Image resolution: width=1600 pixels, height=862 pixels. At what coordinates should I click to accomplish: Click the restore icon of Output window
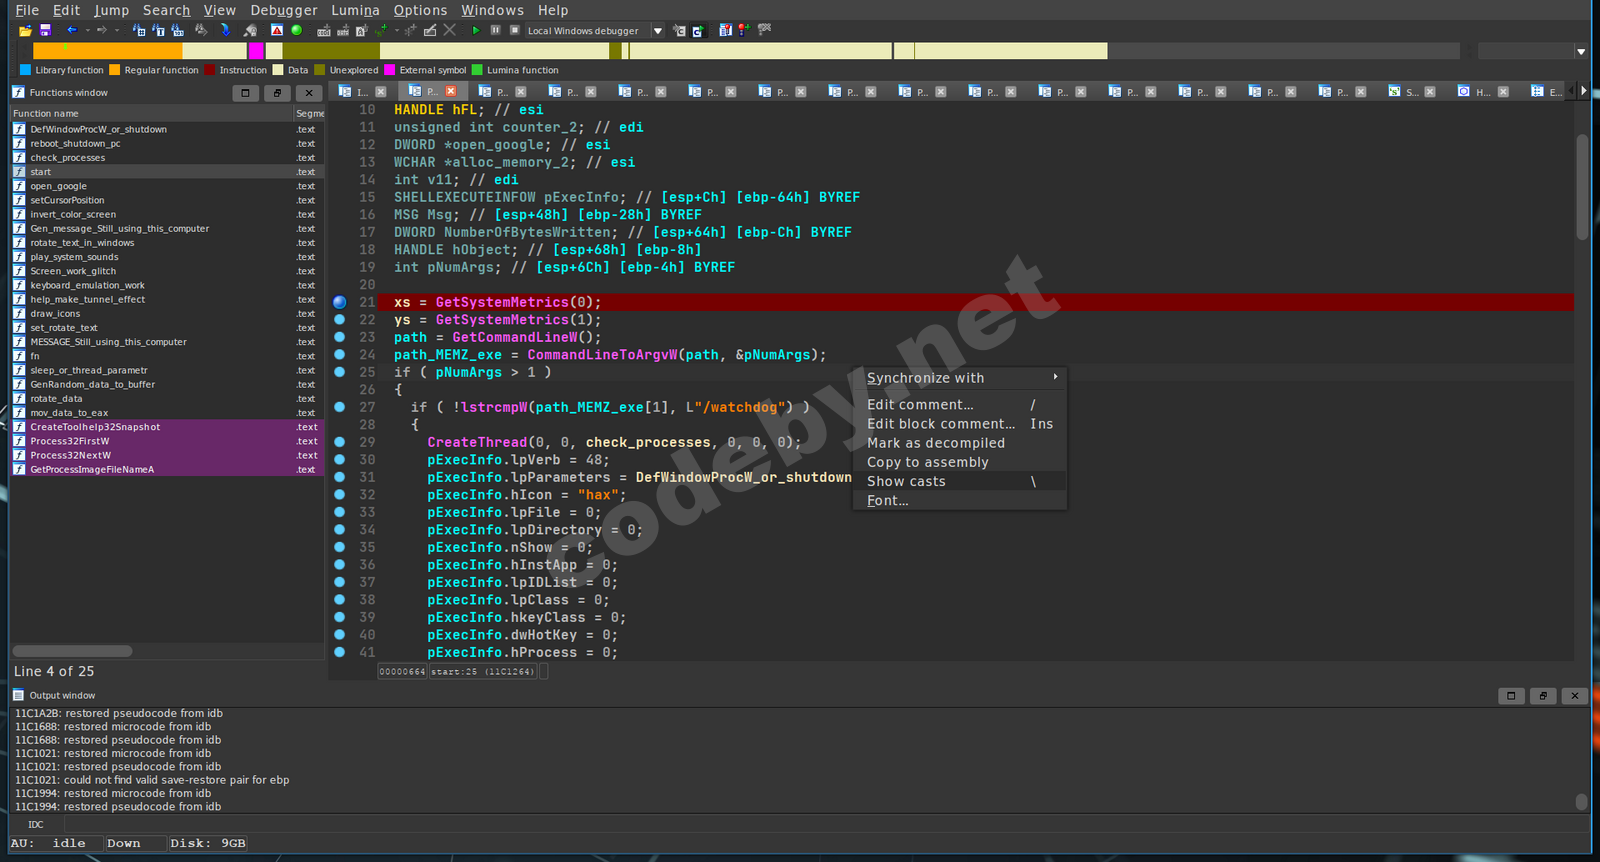pyautogui.click(x=1543, y=696)
